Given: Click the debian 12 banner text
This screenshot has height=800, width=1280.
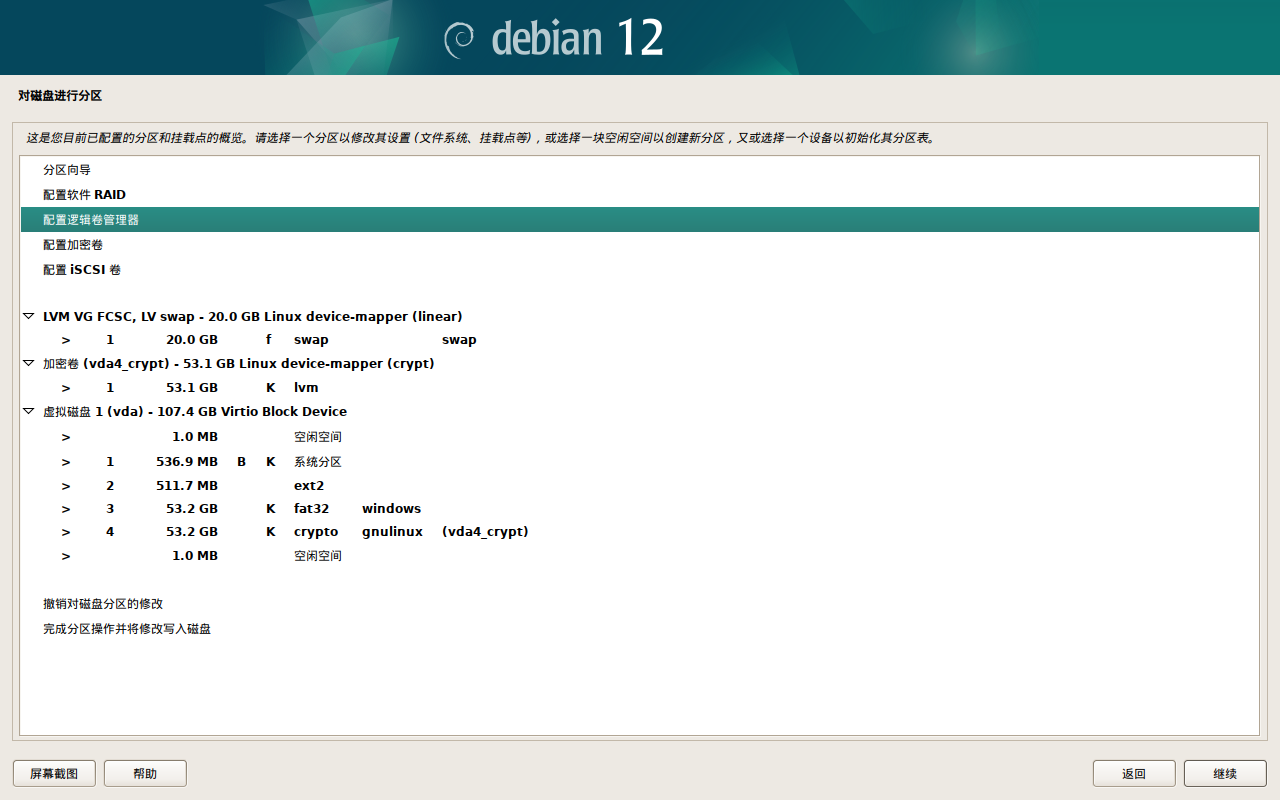Looking at the screenshot, I should tap(577, 38).
